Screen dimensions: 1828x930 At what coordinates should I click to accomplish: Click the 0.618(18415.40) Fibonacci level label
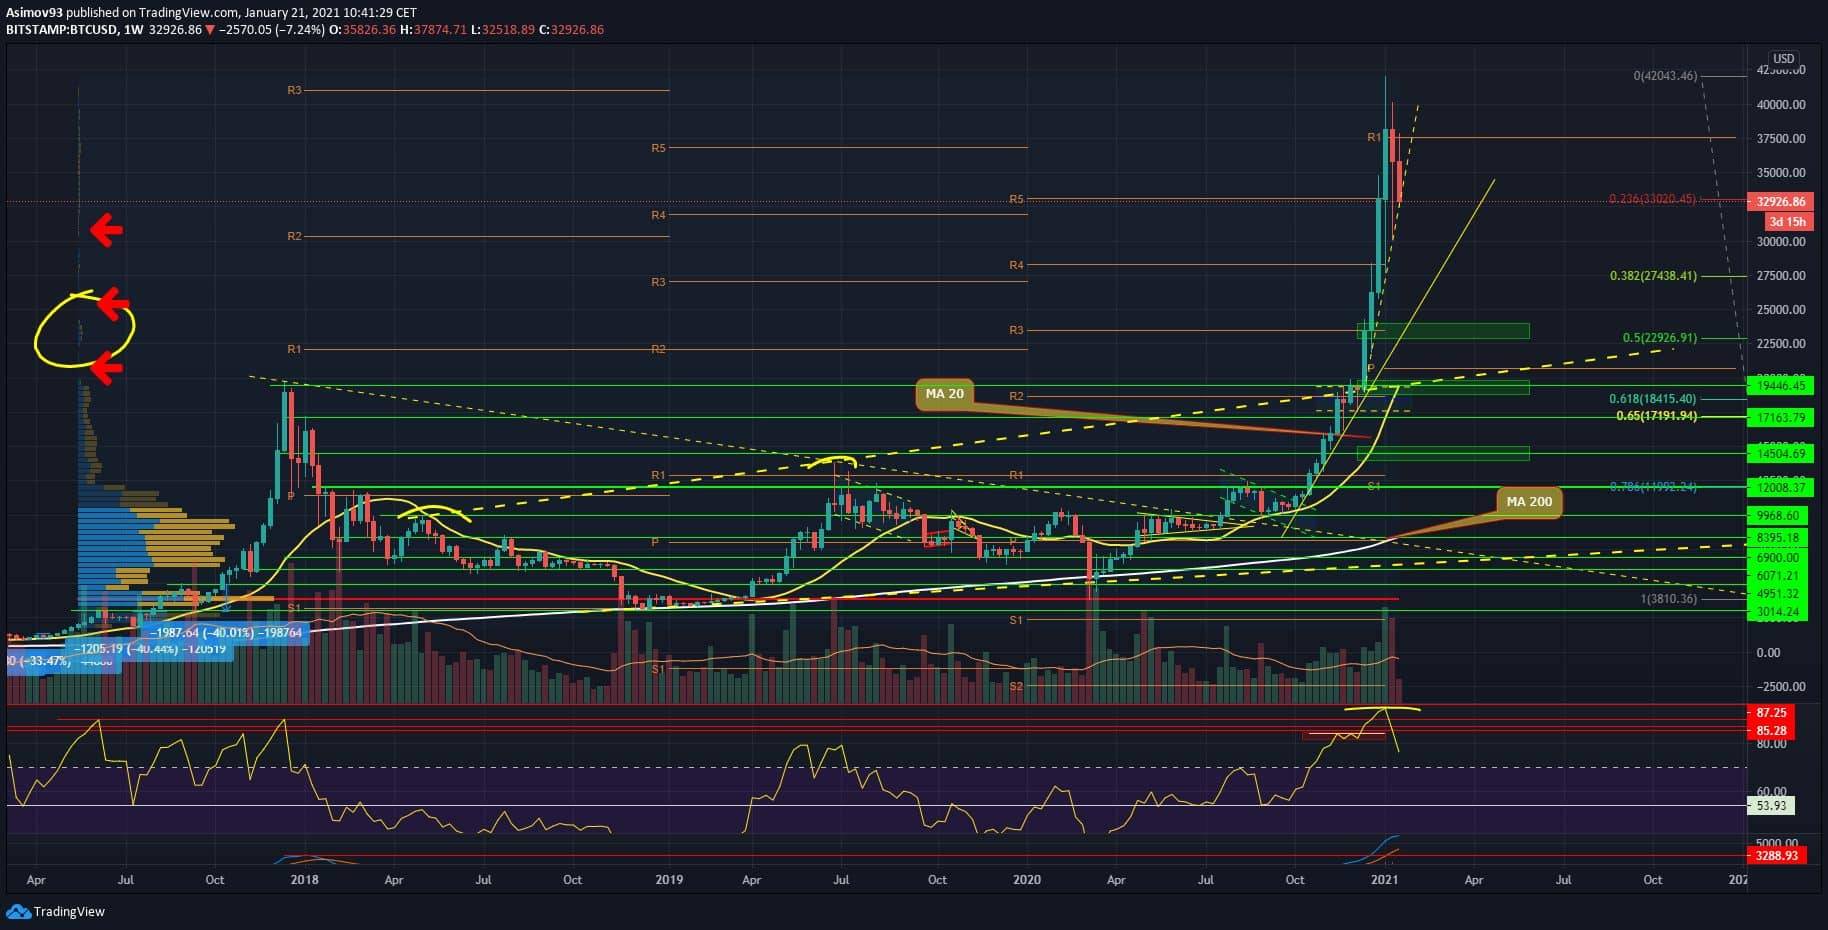(x=1653, y=399)
